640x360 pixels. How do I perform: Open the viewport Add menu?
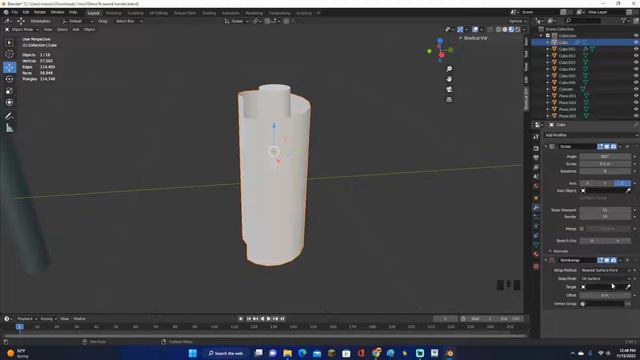[x=76, y=29]
